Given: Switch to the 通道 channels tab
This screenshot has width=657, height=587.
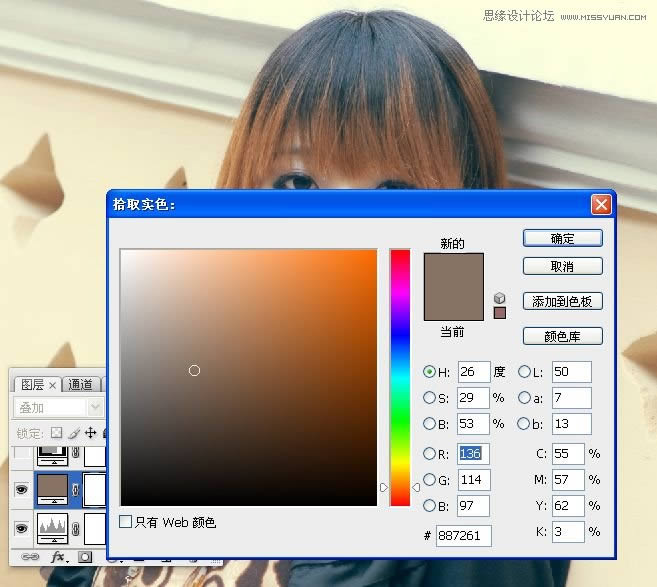Looking at the screenshot, I should [x=82, y=384].
